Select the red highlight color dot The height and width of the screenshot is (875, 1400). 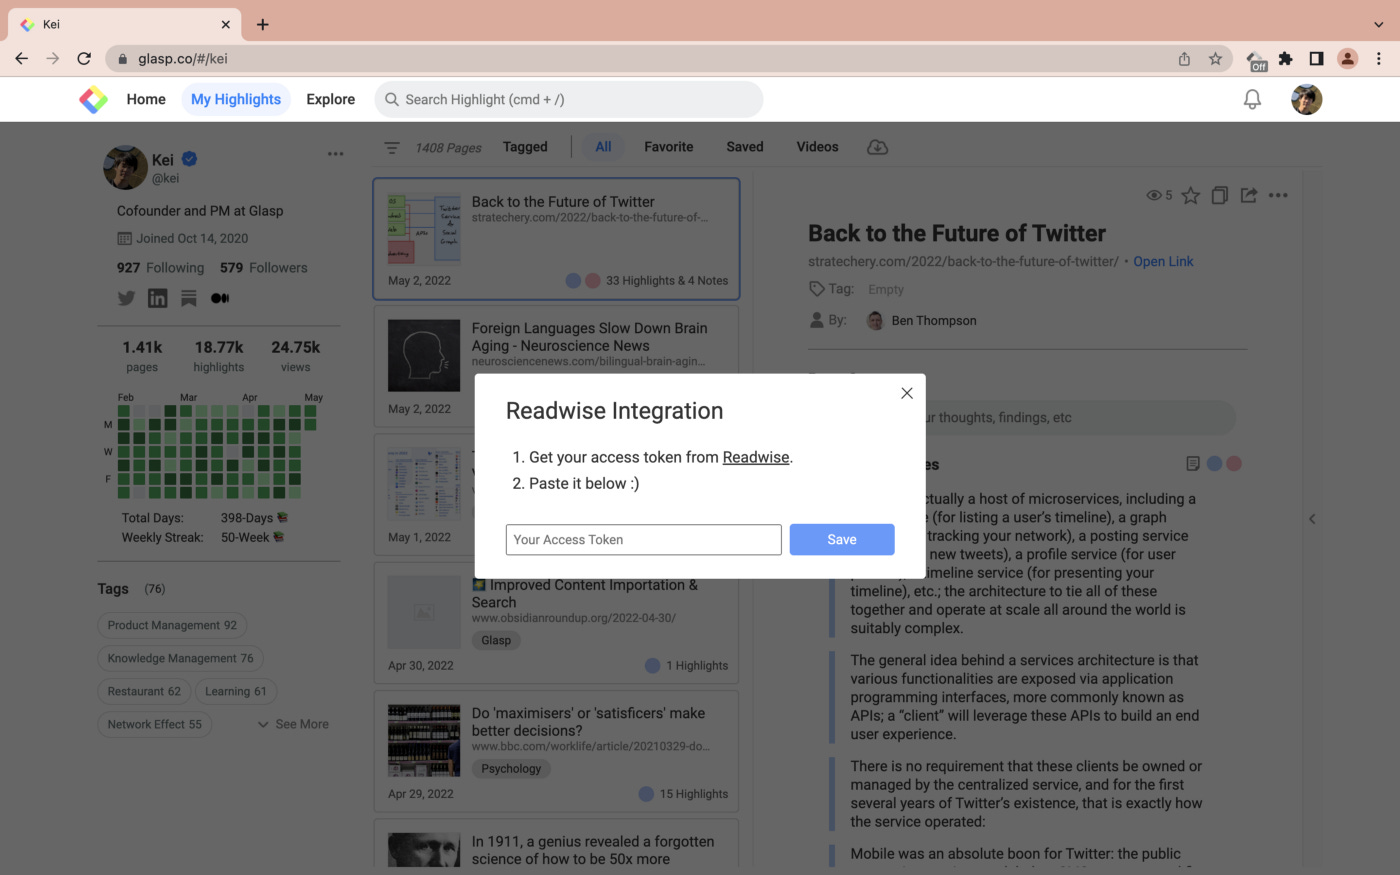click(x=1233, y=463)
